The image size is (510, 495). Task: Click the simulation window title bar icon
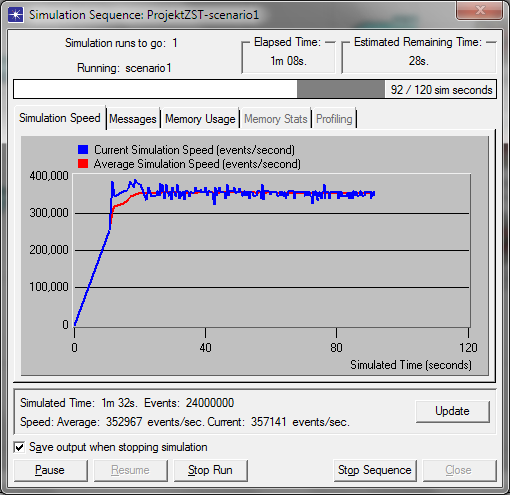[16, 15]
